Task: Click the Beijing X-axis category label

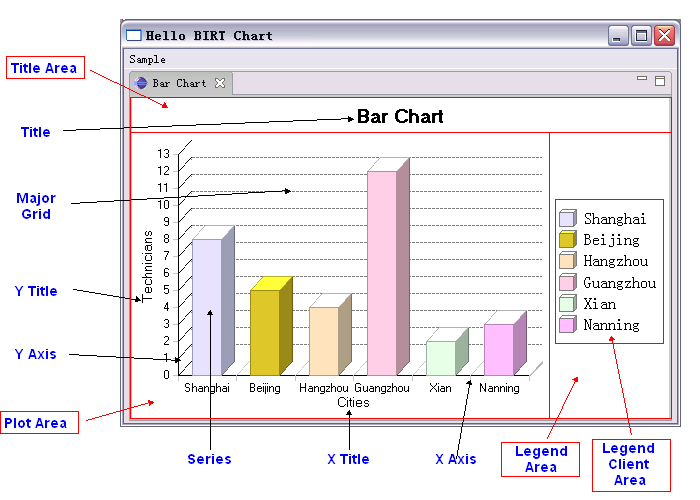Action: tap(265, 388)
